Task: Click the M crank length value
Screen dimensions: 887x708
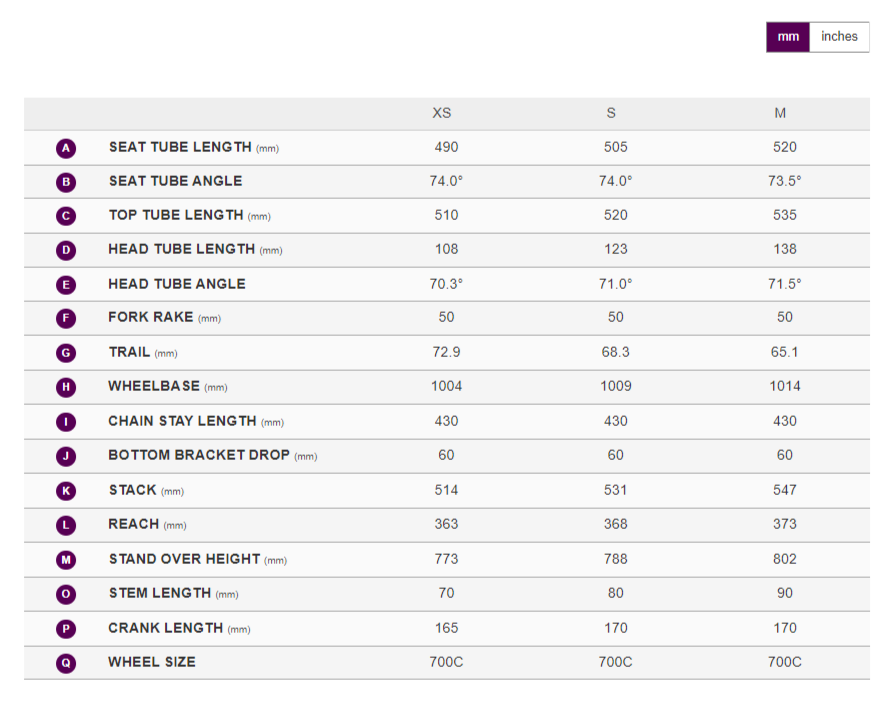Action: (785, 628)
